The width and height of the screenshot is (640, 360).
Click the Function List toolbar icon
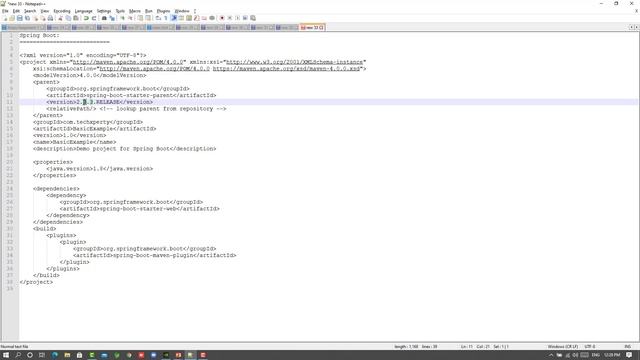tap(196, 18)
